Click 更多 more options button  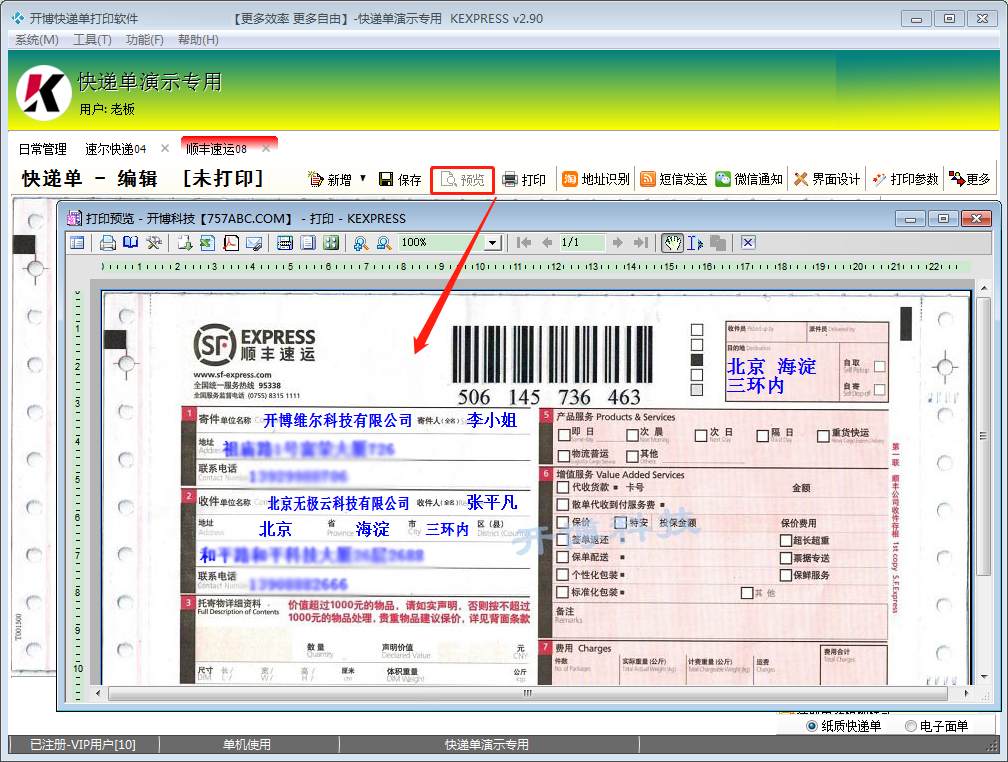click(x=970, y=179)
